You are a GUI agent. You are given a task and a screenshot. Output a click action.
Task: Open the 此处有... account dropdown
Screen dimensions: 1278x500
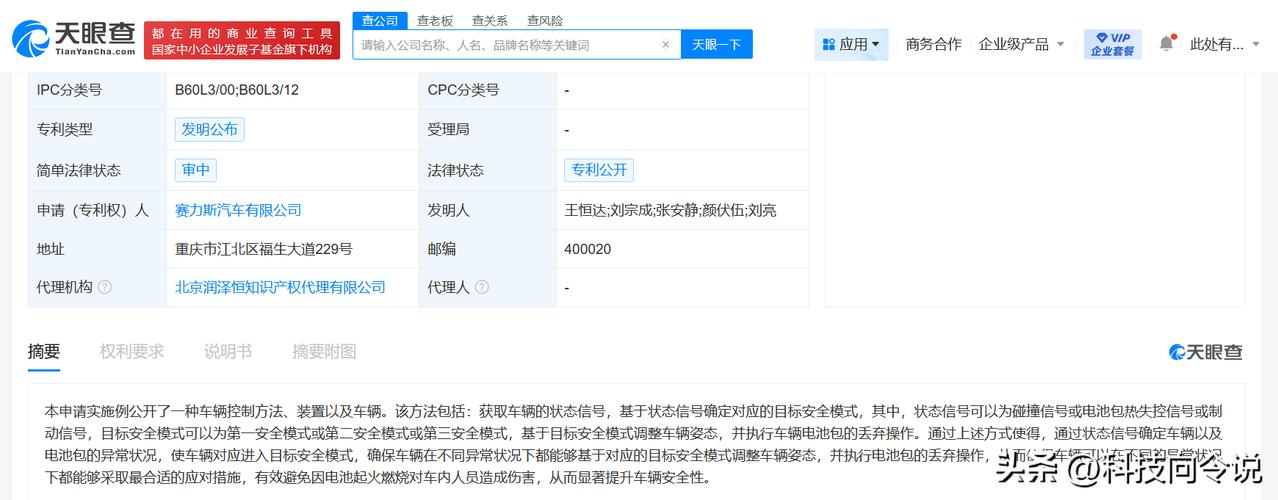(1225, 44)
